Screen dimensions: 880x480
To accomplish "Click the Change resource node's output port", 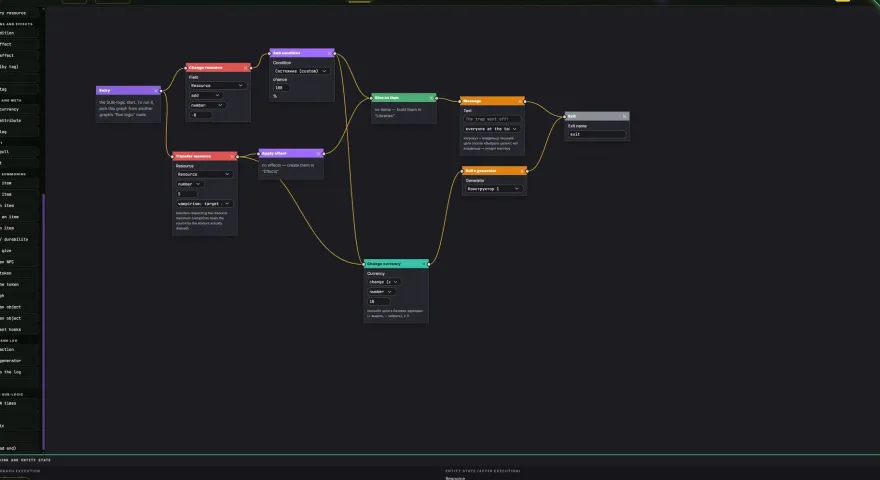I will point(251,67).
